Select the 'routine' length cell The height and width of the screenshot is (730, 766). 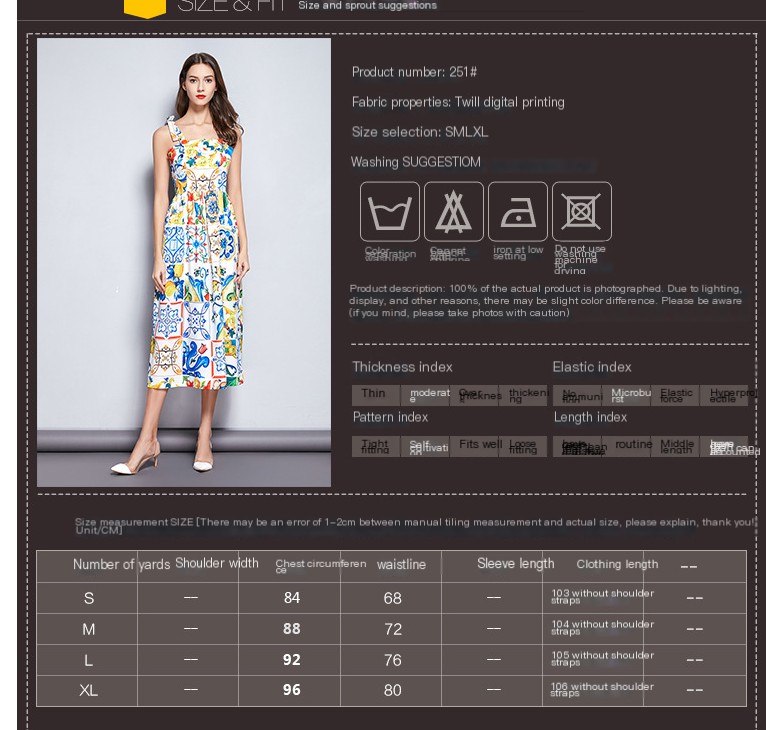[x=626, y=446]
